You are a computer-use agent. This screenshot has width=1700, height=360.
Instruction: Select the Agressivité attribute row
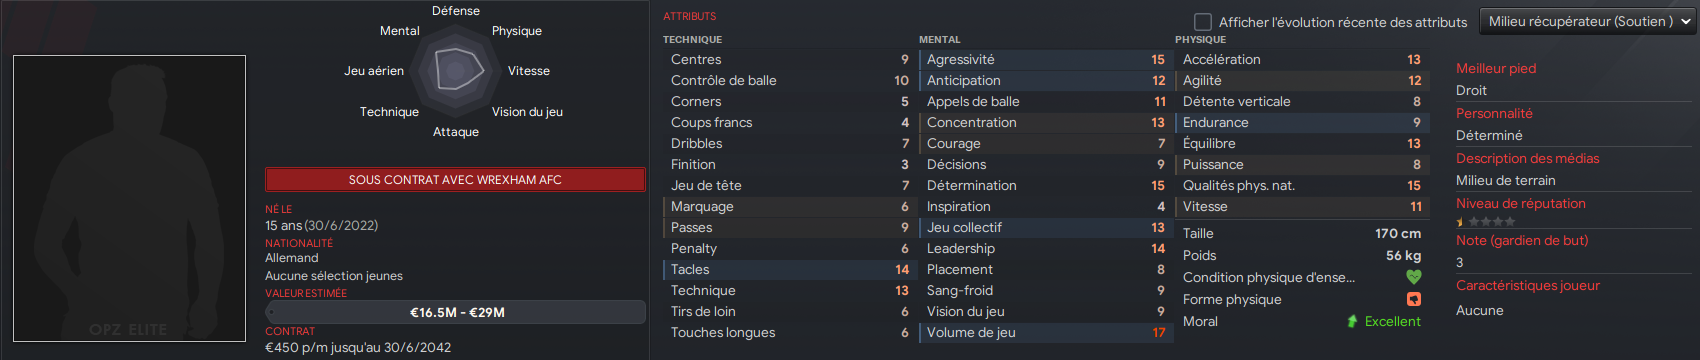(x=1045, y=59)
